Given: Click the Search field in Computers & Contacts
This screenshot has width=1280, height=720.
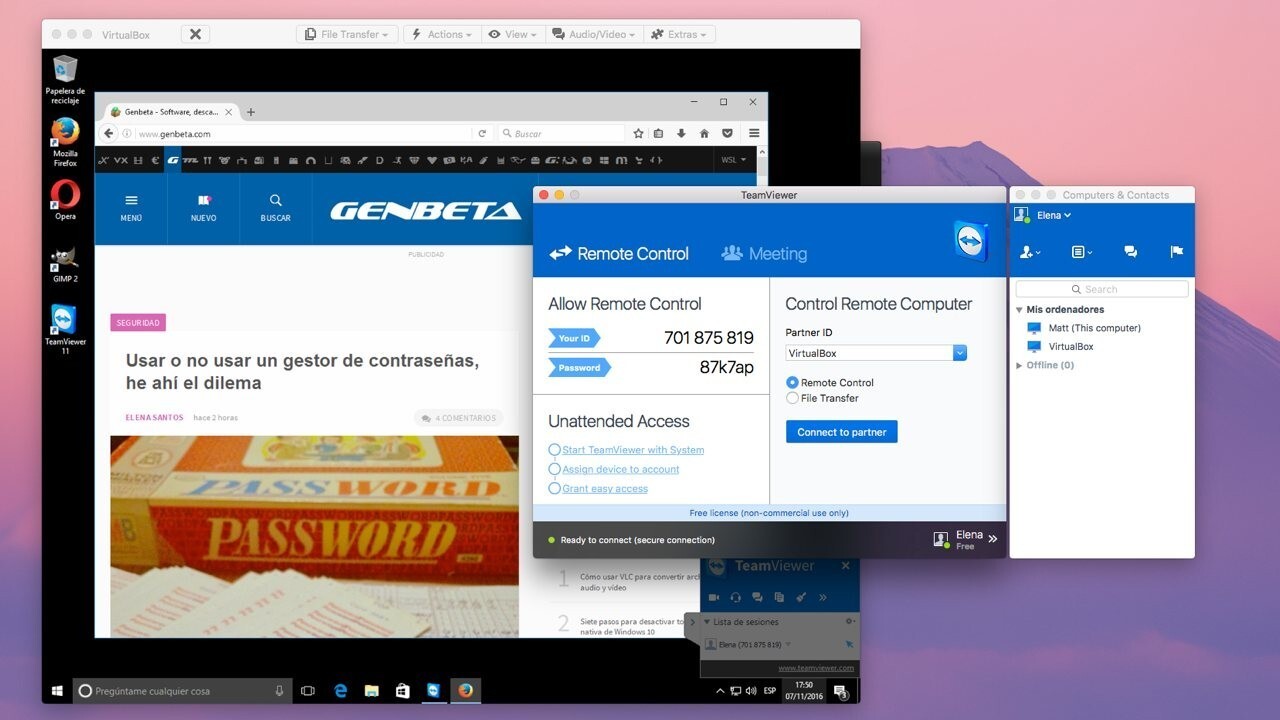Looking at the screenshot, I should 1103,288.
